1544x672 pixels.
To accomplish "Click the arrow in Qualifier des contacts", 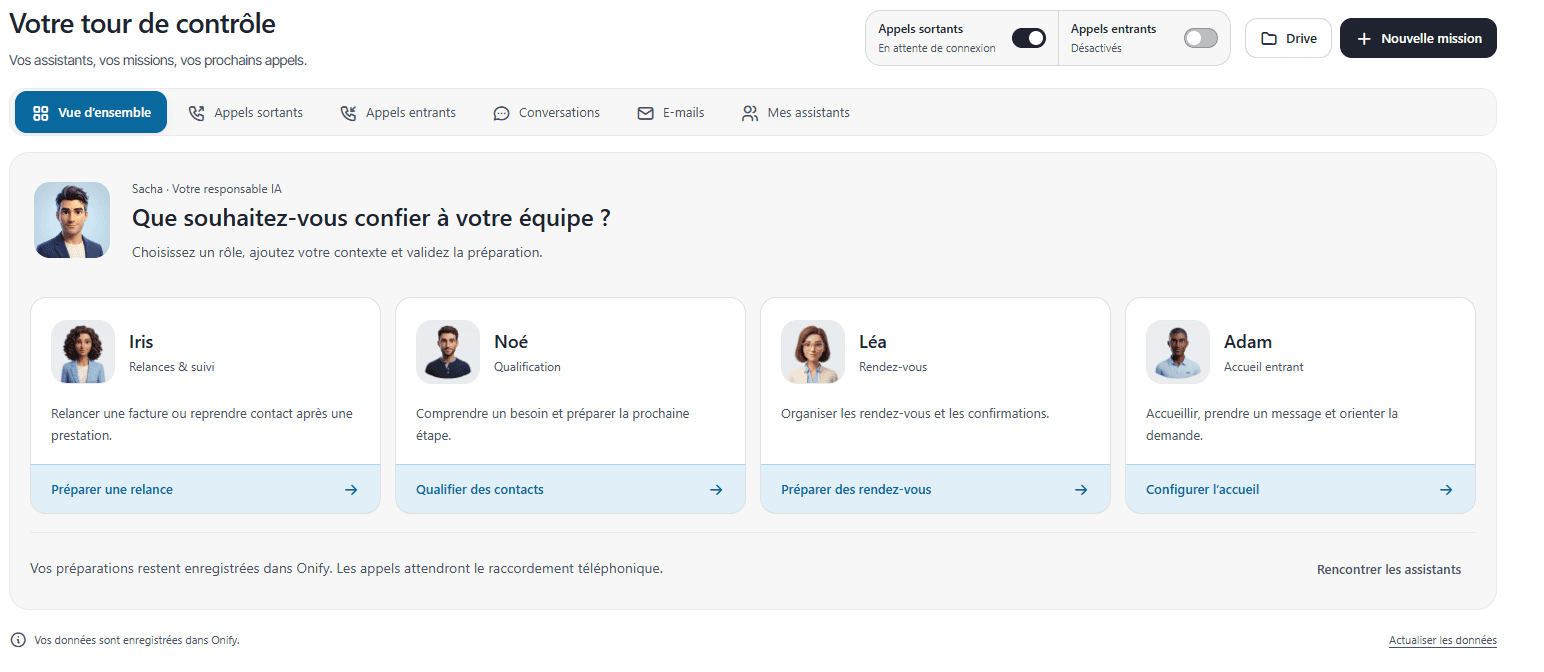I will pos(716,490).
